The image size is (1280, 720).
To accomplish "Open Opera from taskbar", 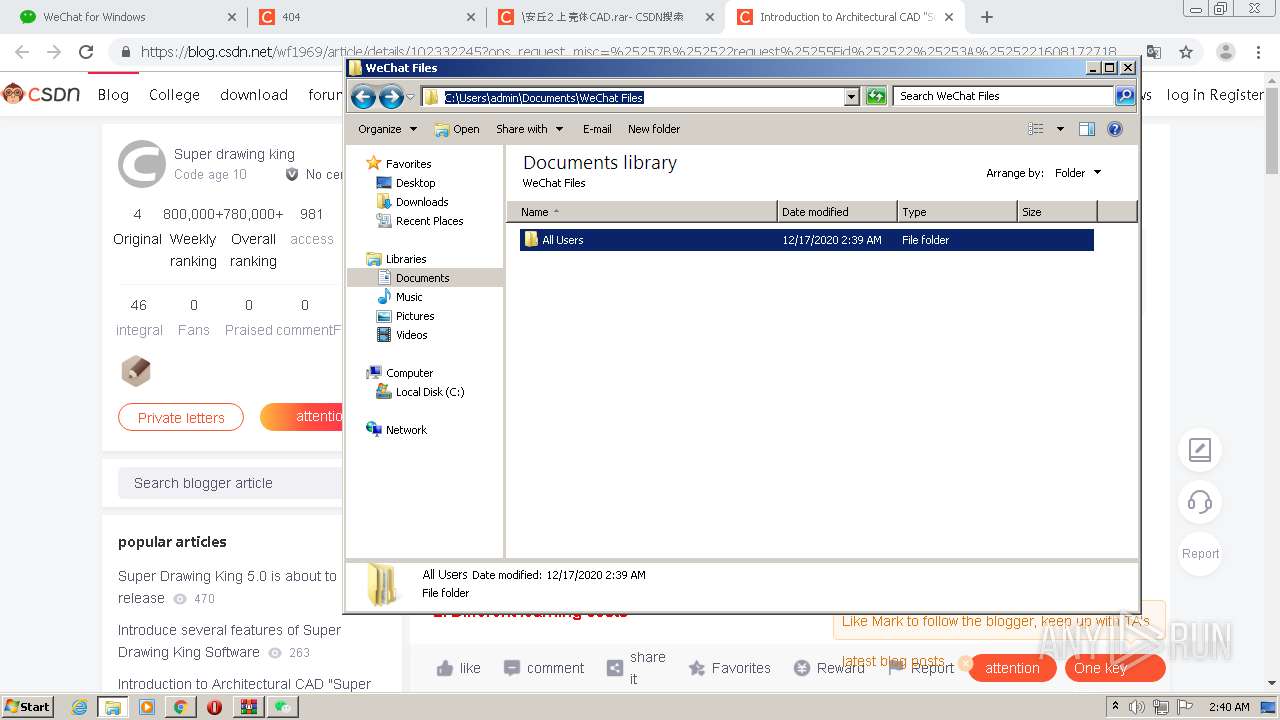I will pyautogui.click(x=214, y=707).
